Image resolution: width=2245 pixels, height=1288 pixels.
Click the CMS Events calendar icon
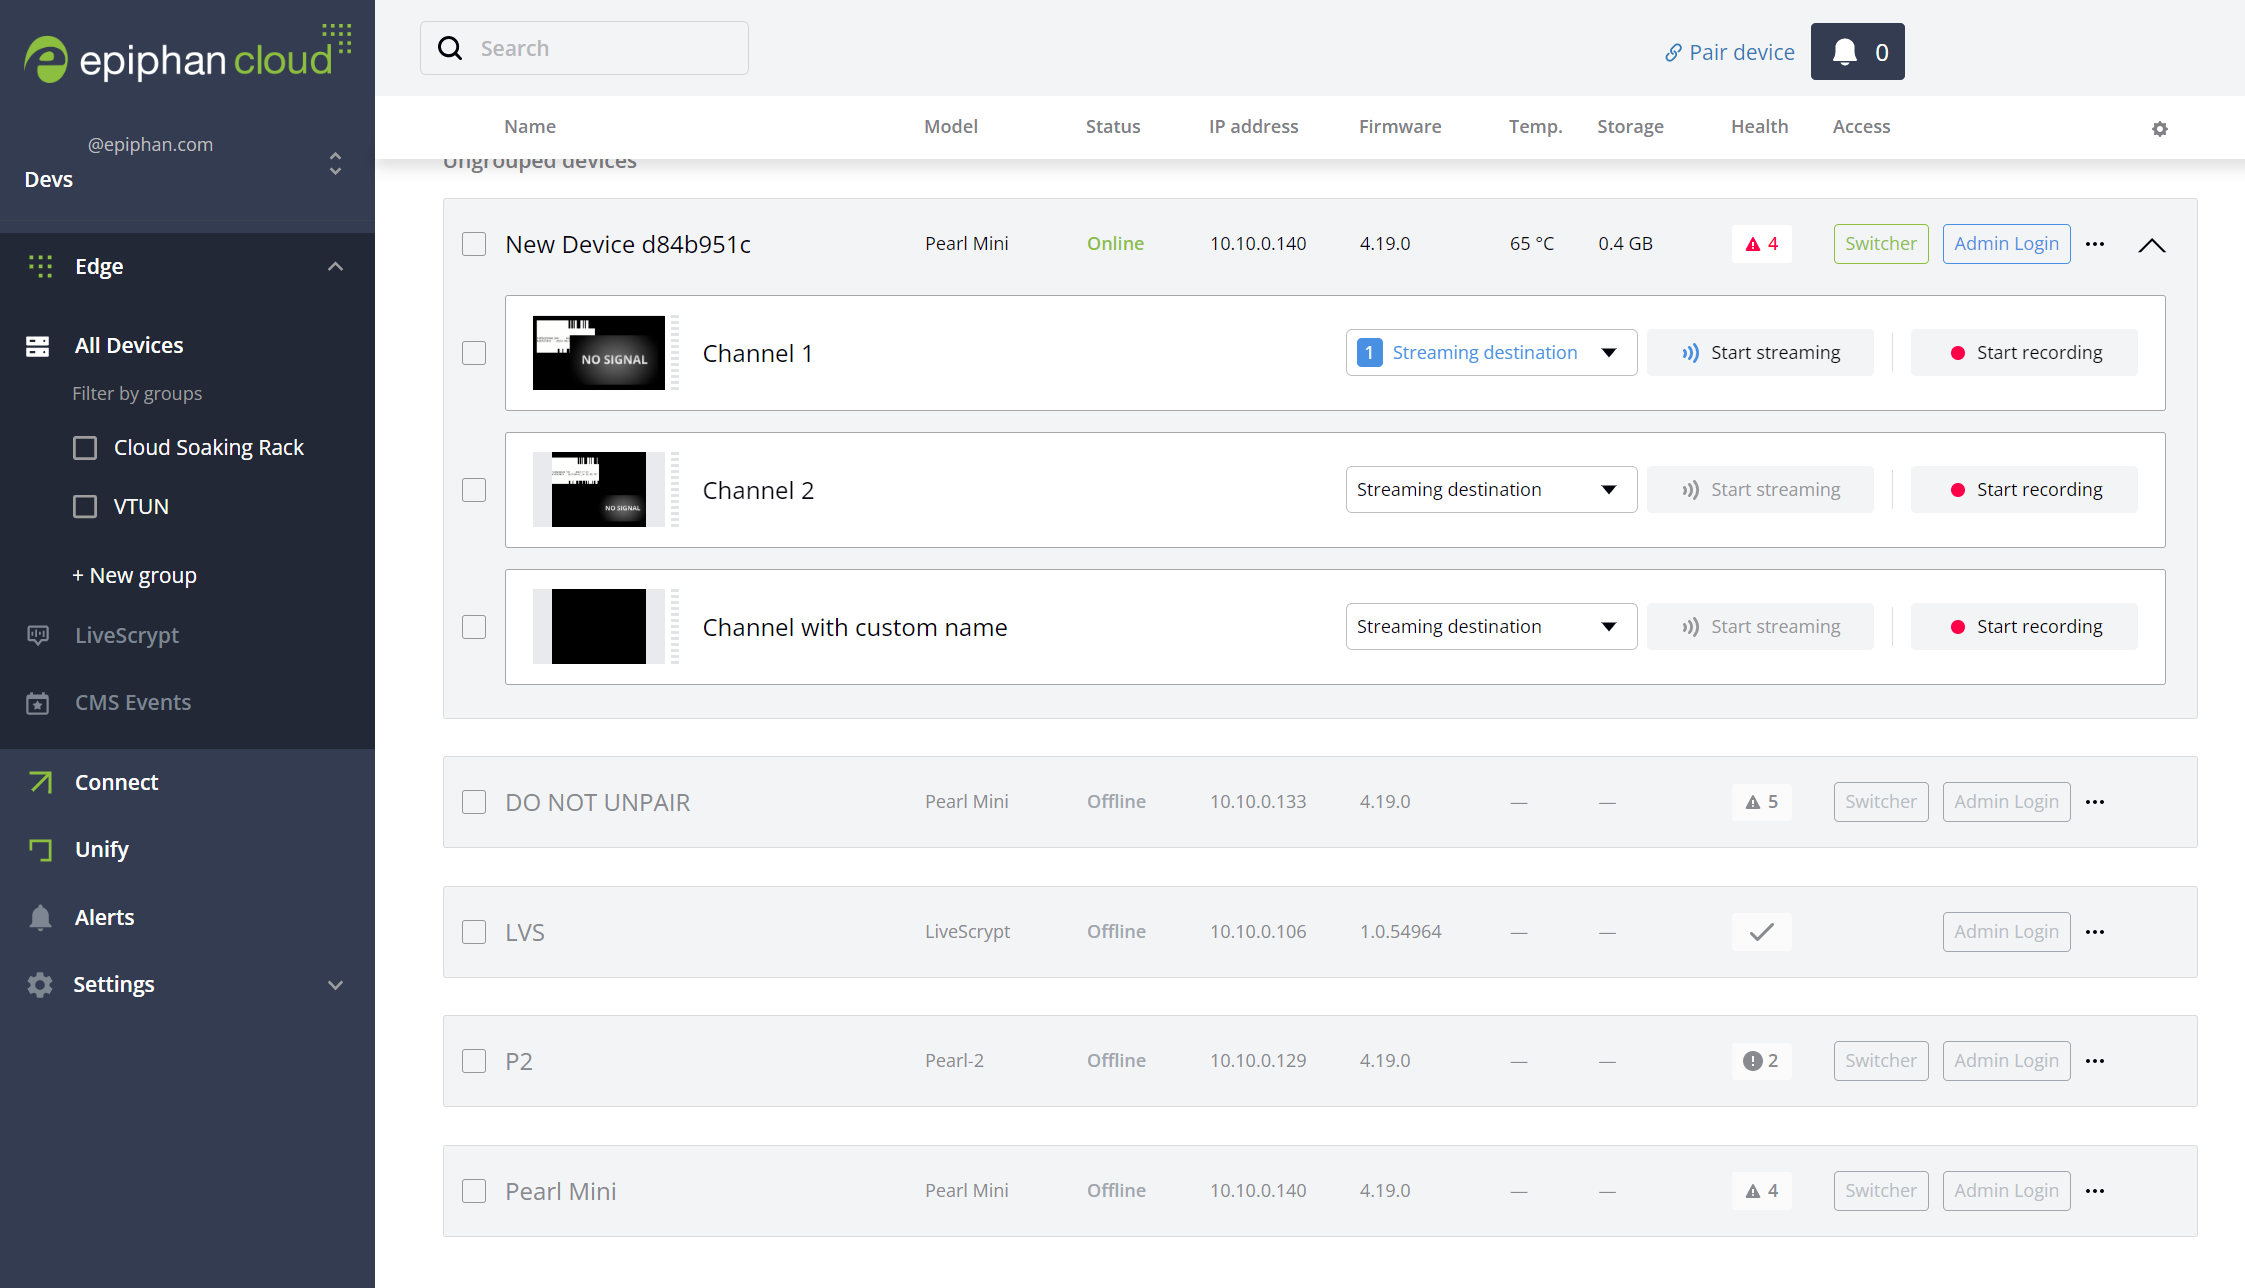[x=38, y=703]
